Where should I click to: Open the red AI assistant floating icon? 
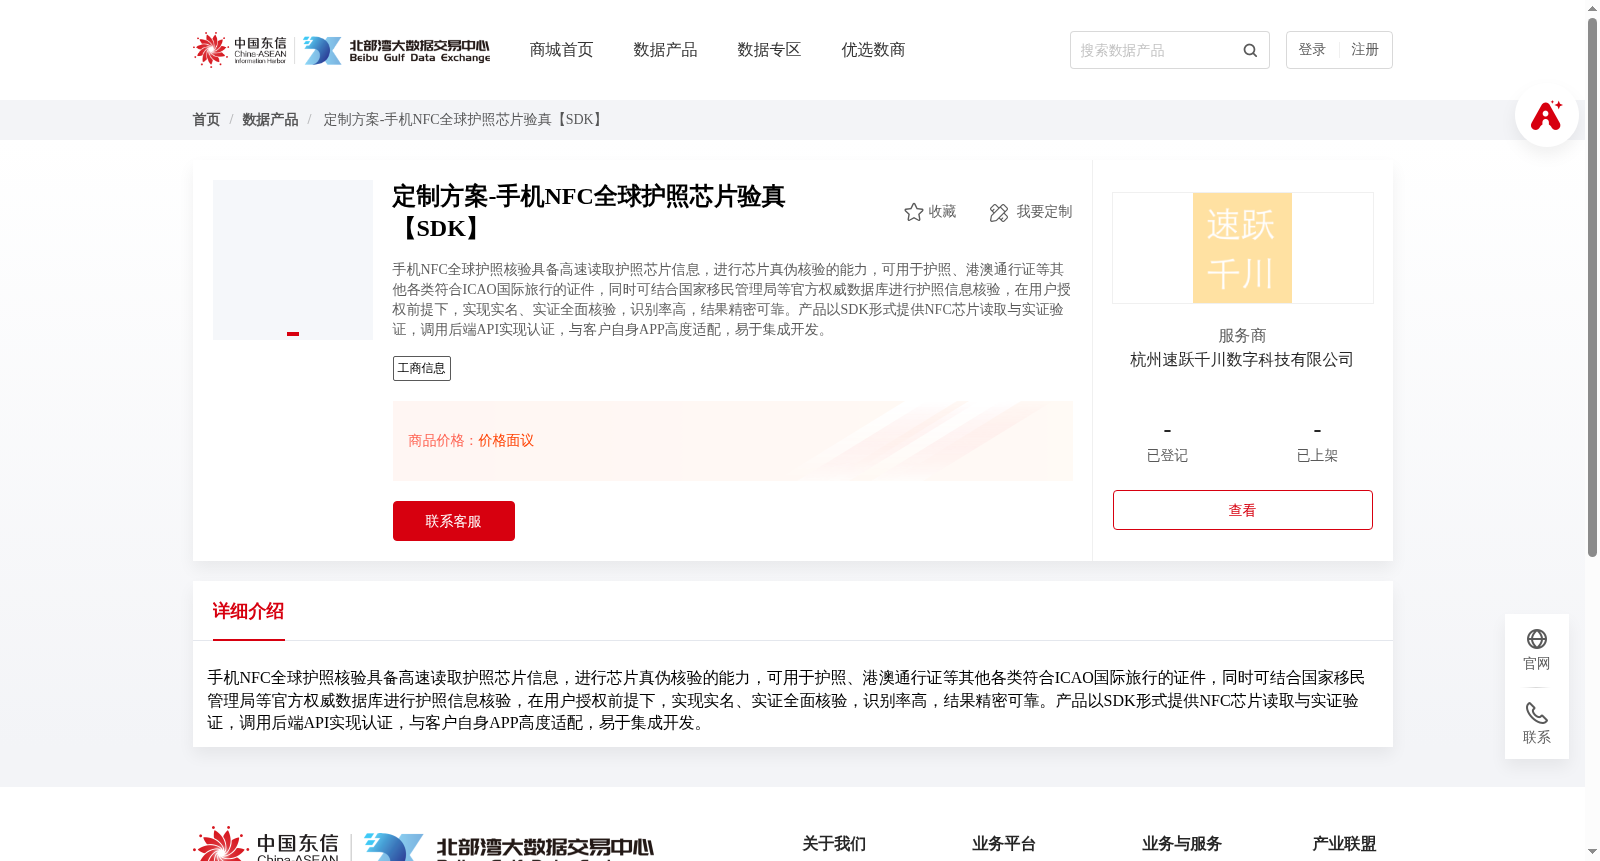tap(1546, 115)
